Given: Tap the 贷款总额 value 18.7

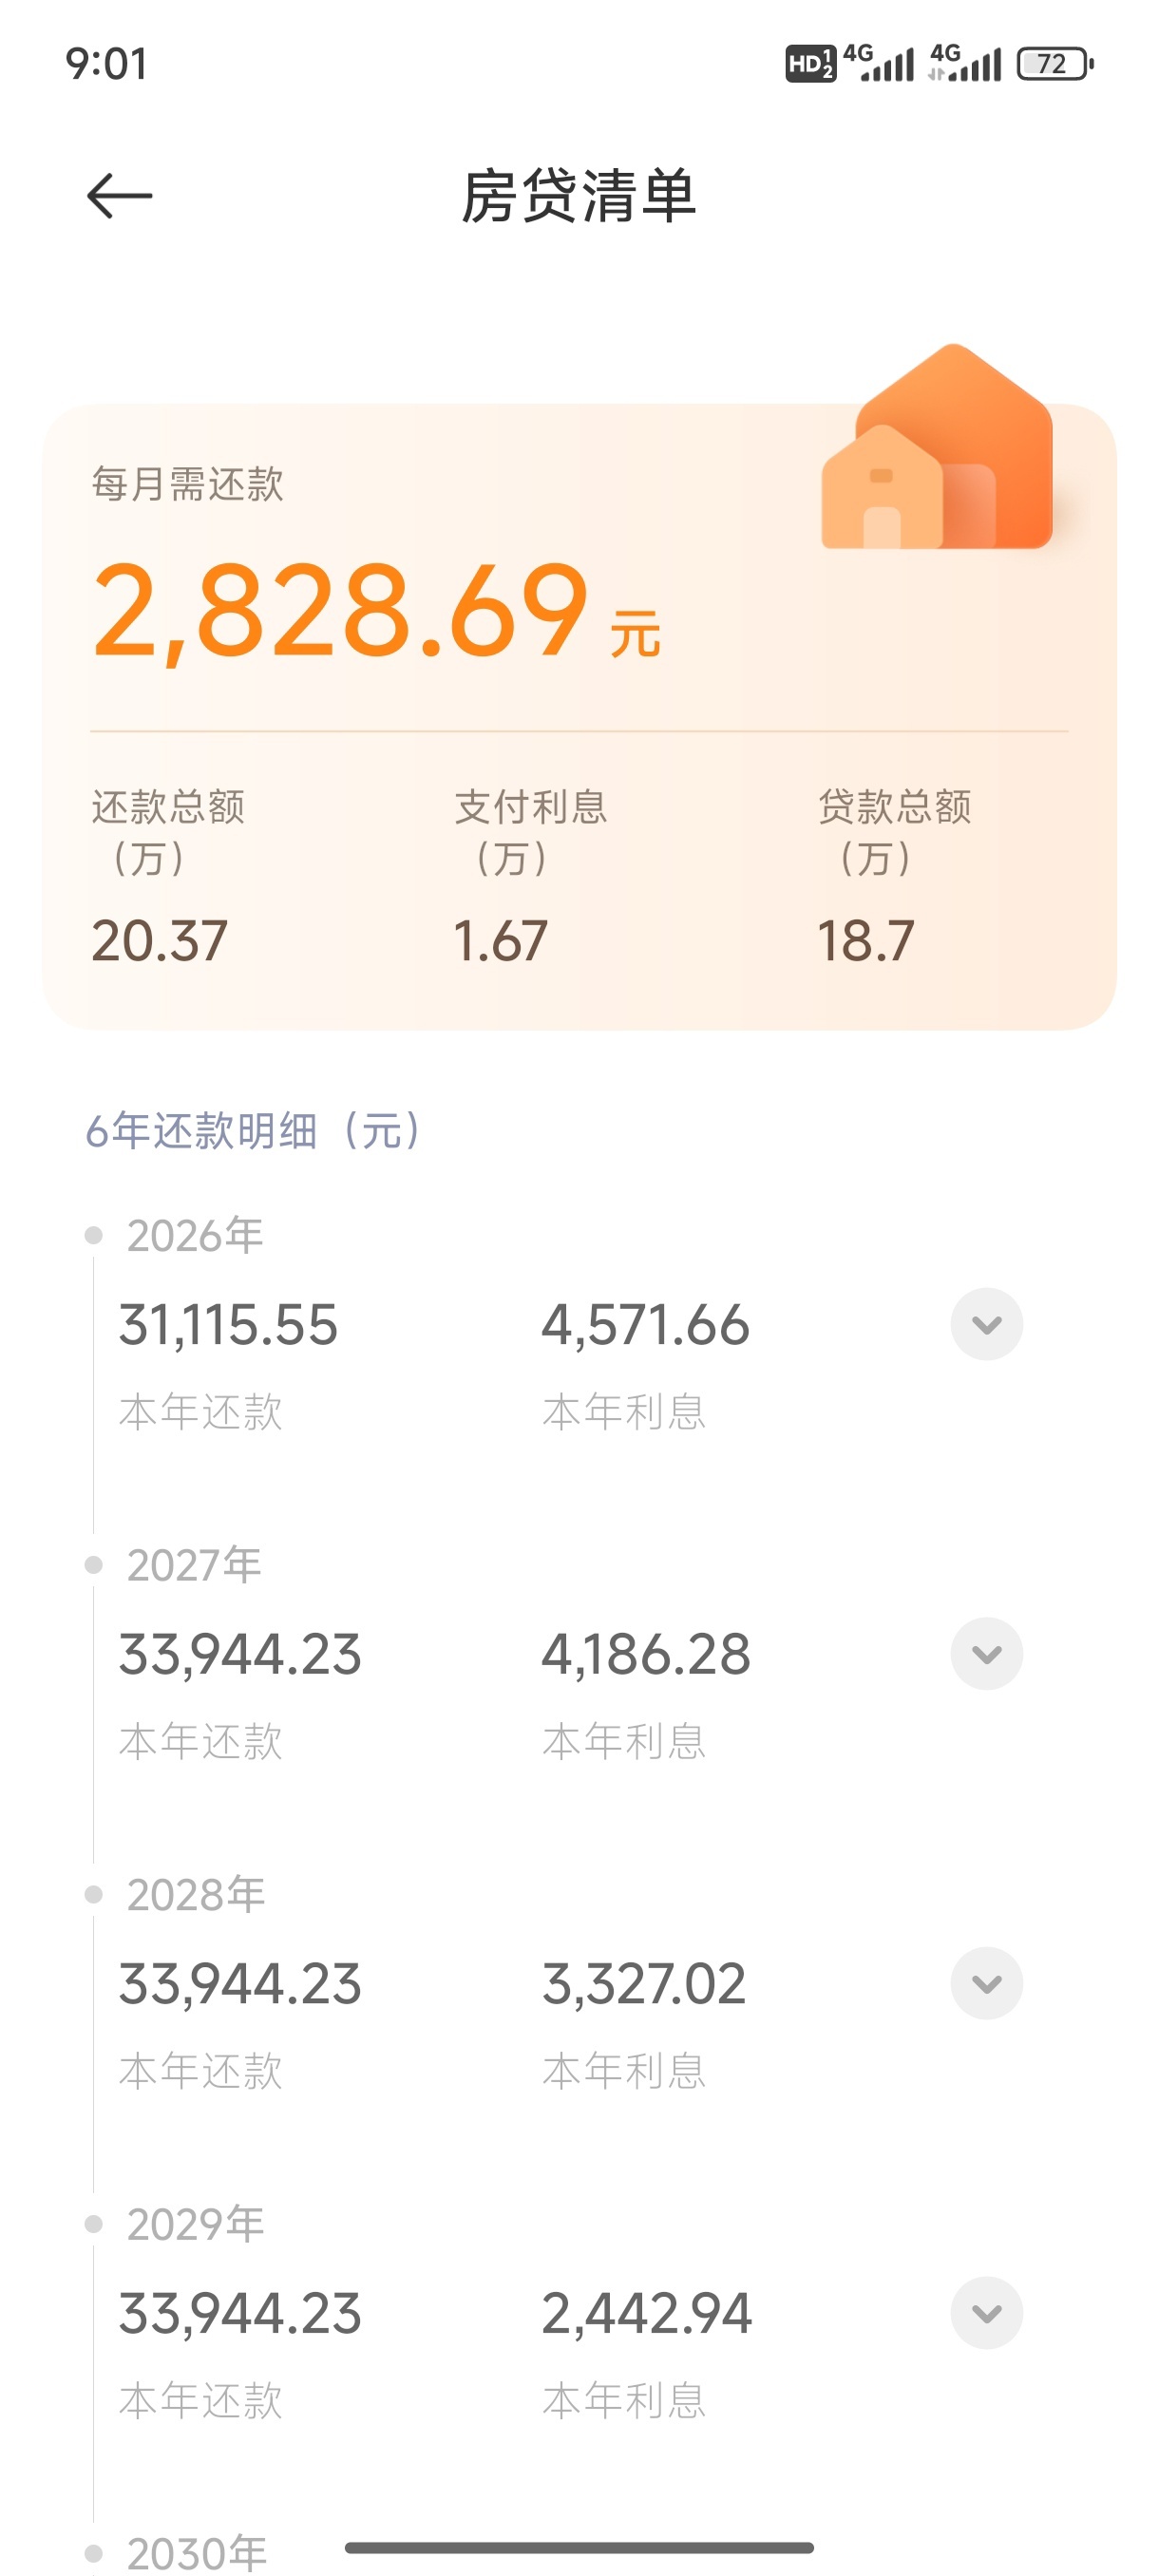Looking at the screenshot, I should click(865, 940).
